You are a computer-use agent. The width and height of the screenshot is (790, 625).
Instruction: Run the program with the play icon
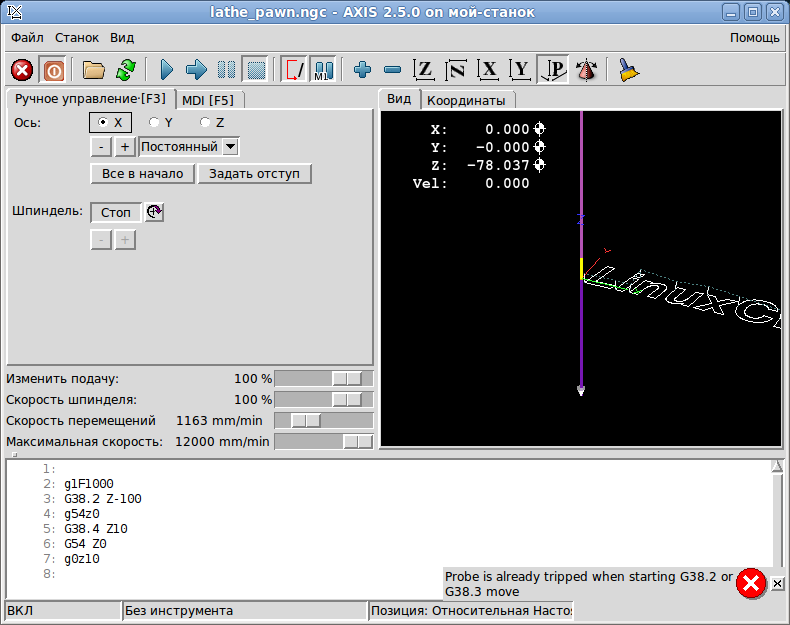[x=166, y=70]
